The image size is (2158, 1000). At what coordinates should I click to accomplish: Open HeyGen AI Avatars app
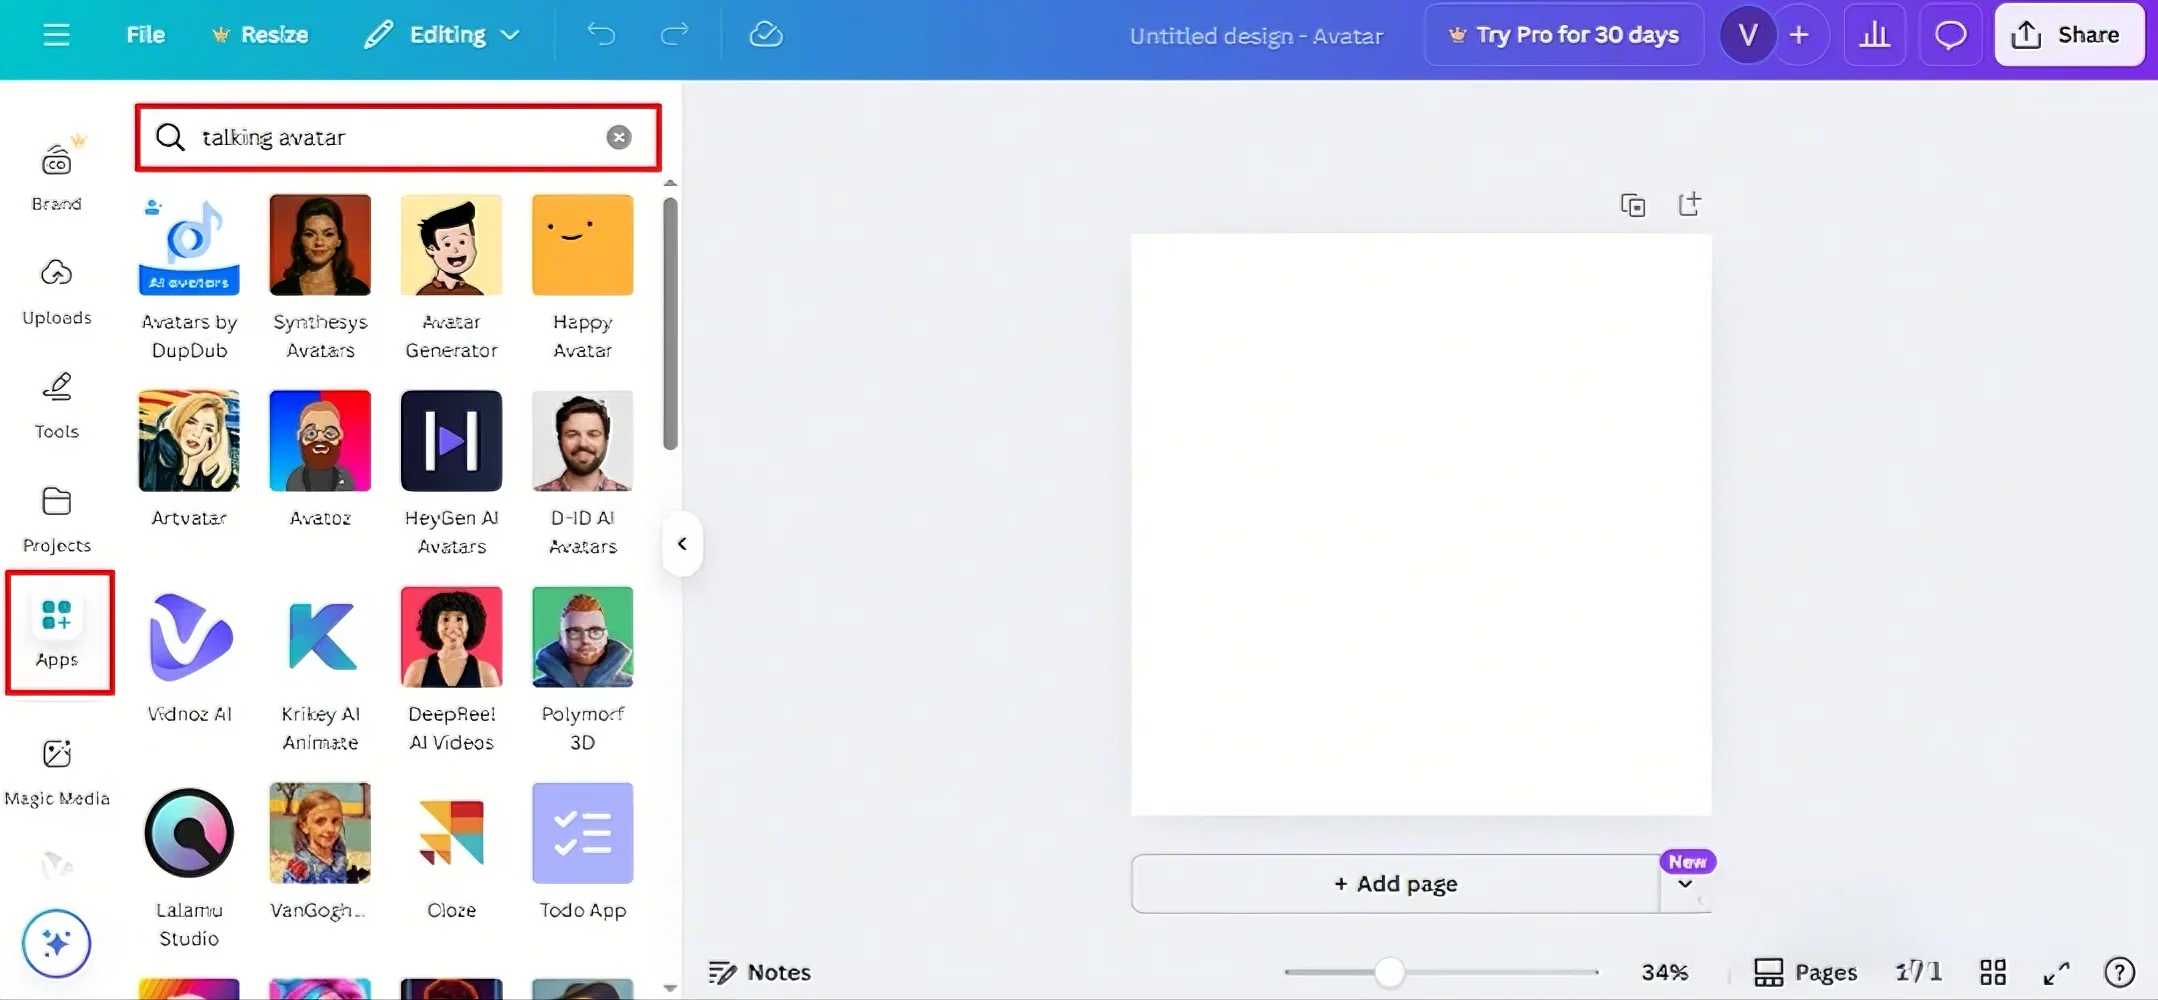pyautogui.click(x=451, y=474)
